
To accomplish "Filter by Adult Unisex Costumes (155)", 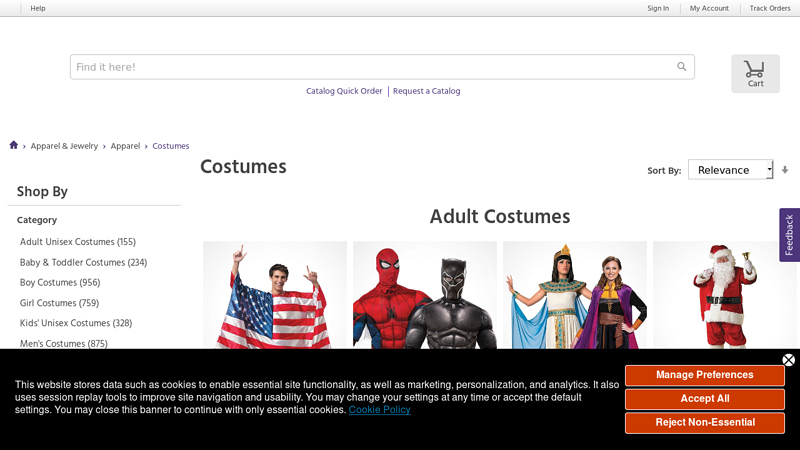I will (x=78, y=242).
